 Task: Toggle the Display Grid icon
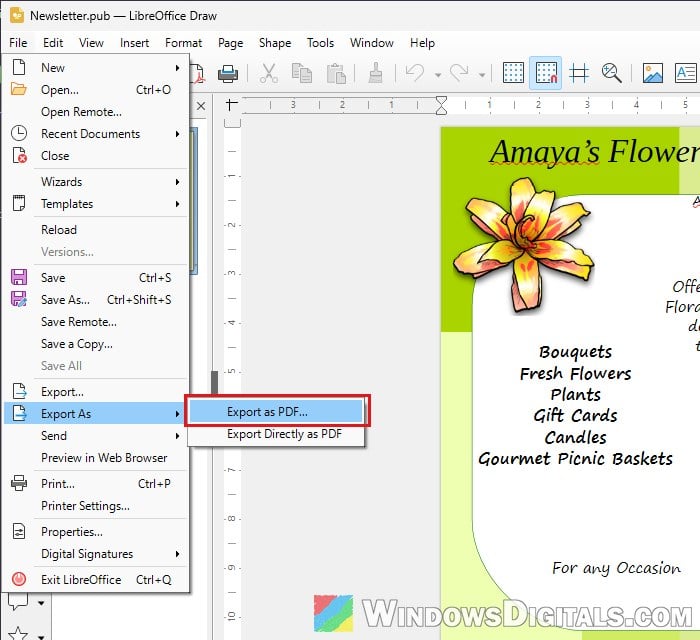tap(513, 73)
